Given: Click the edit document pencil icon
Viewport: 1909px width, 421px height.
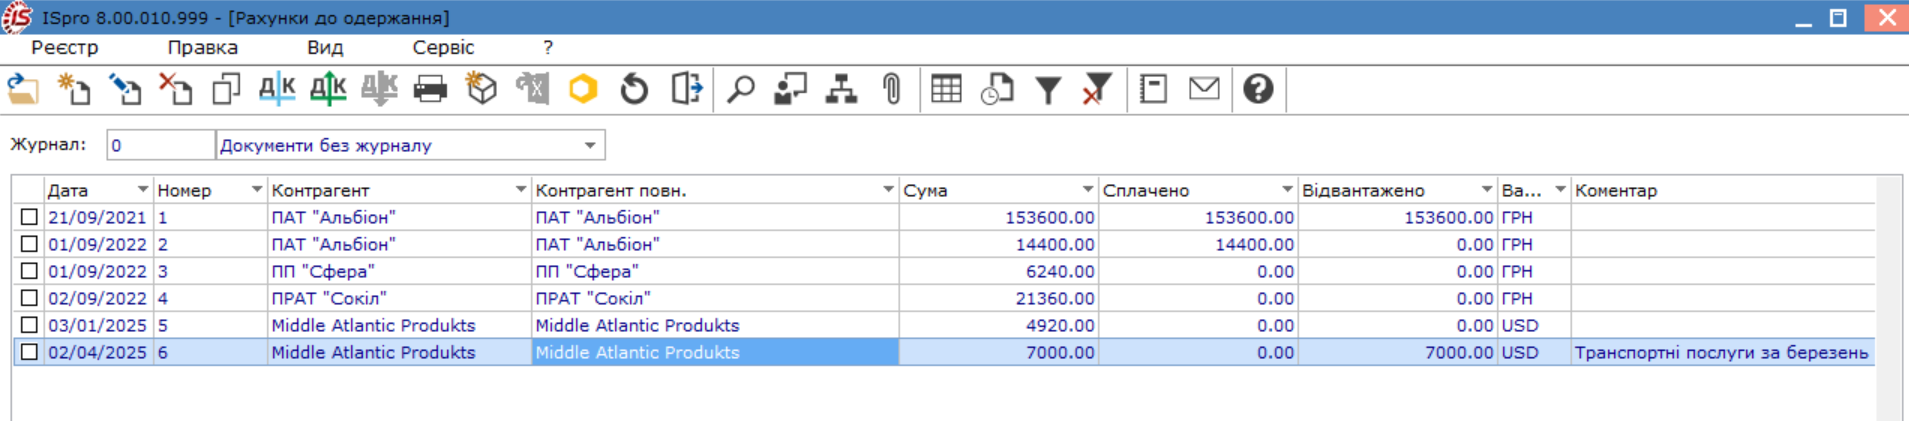Looking at the screenshot, I should tap(125, 90).
